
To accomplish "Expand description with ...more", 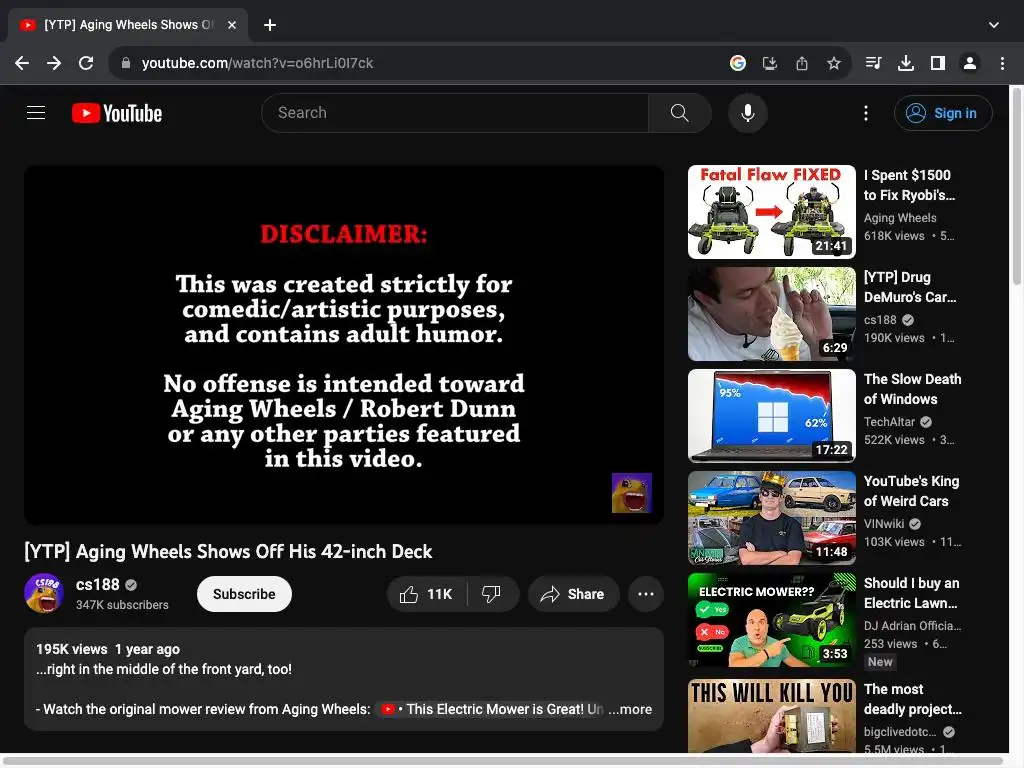I will 630,709.
